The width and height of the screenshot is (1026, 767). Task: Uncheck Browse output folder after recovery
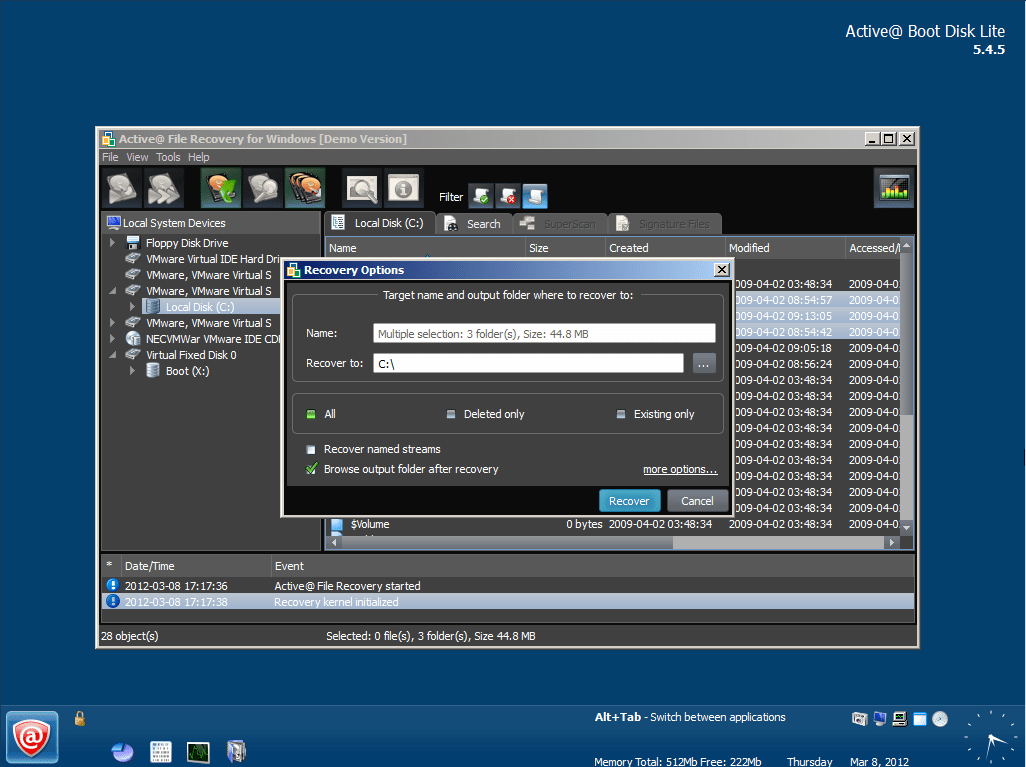point(312,469)
